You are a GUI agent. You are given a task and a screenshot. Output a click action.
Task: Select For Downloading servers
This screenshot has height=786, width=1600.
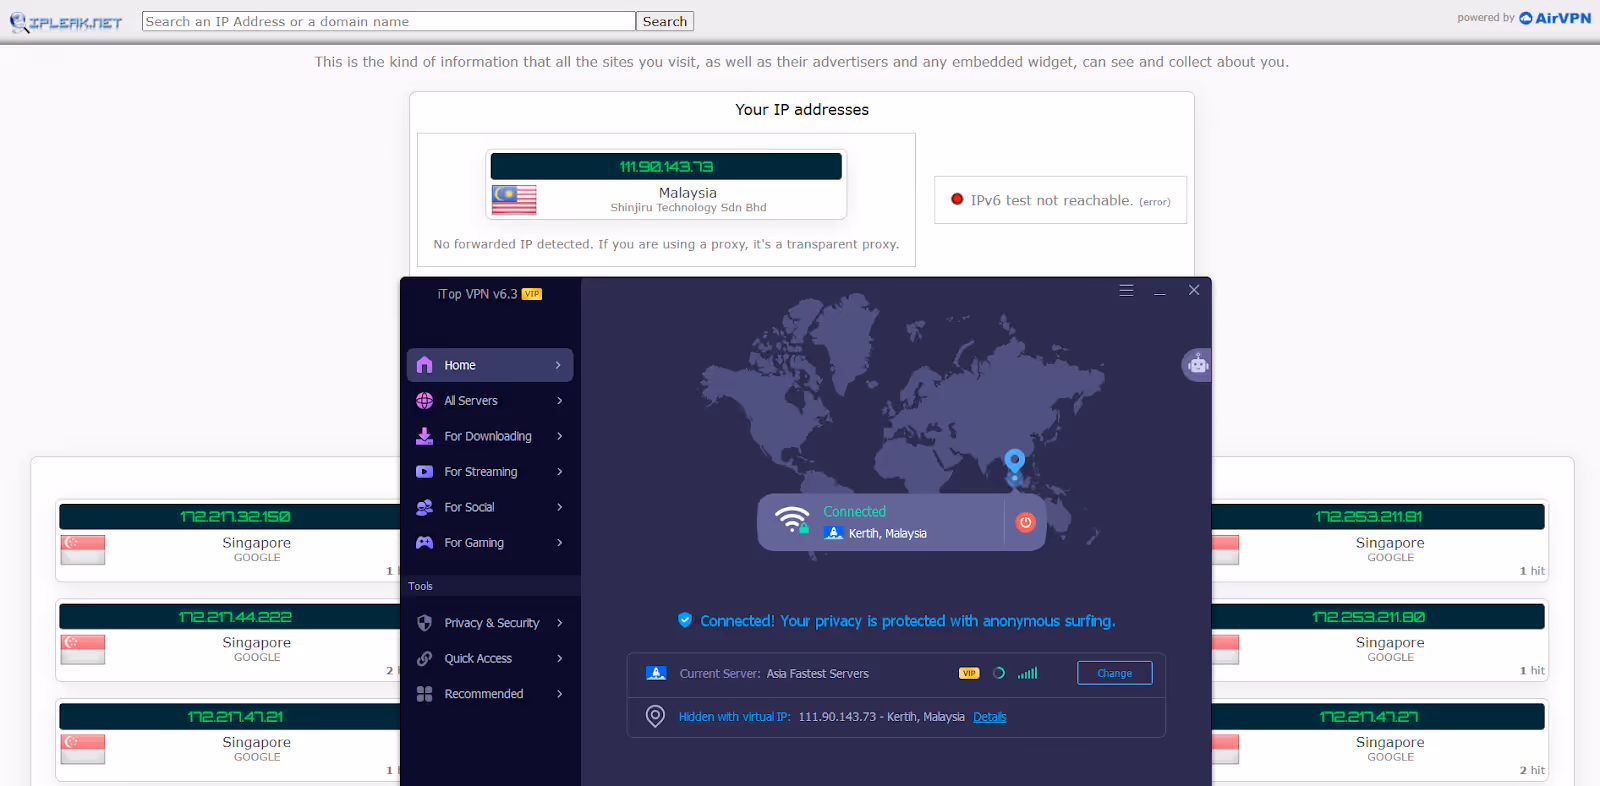(490, 436)
